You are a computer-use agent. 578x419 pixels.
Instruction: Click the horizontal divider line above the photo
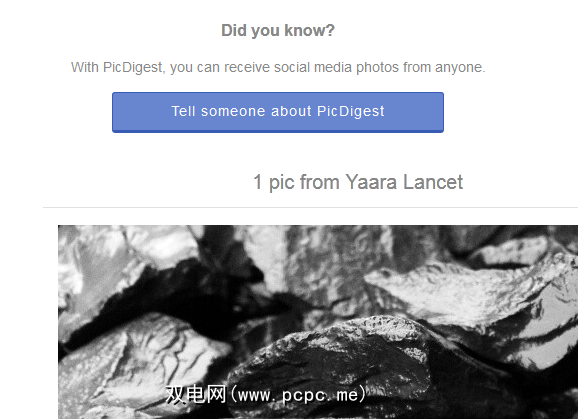[310, 207]
